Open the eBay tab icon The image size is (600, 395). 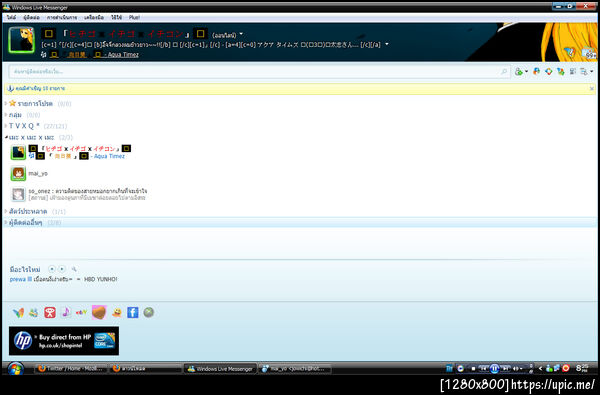point(81,312)
